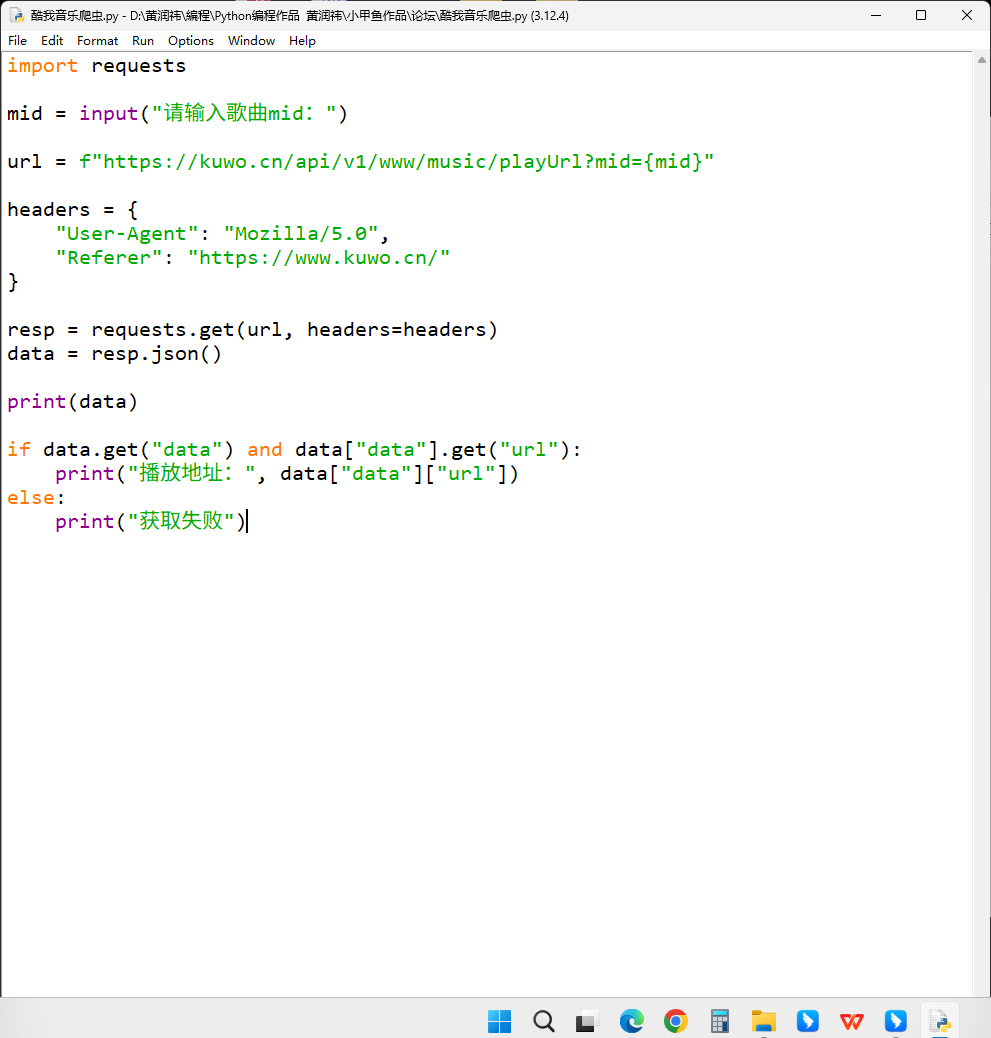Open the Options menu
The image size is (991, 1038).
pyautogui.click(x=190, y=41)
